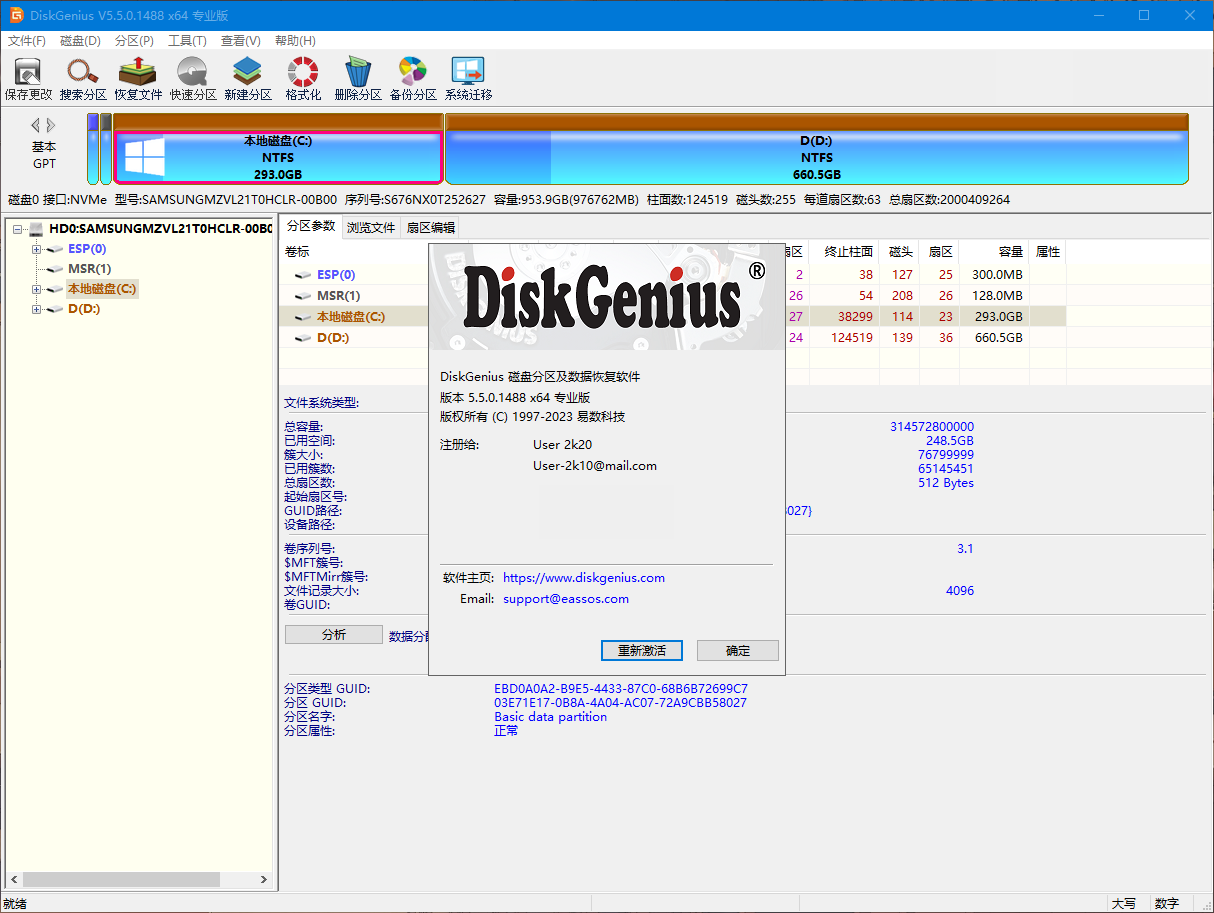Viewport: 1214px width, 913px height.
Task: Click the 重新激活 button
Action: click(641, 650)
